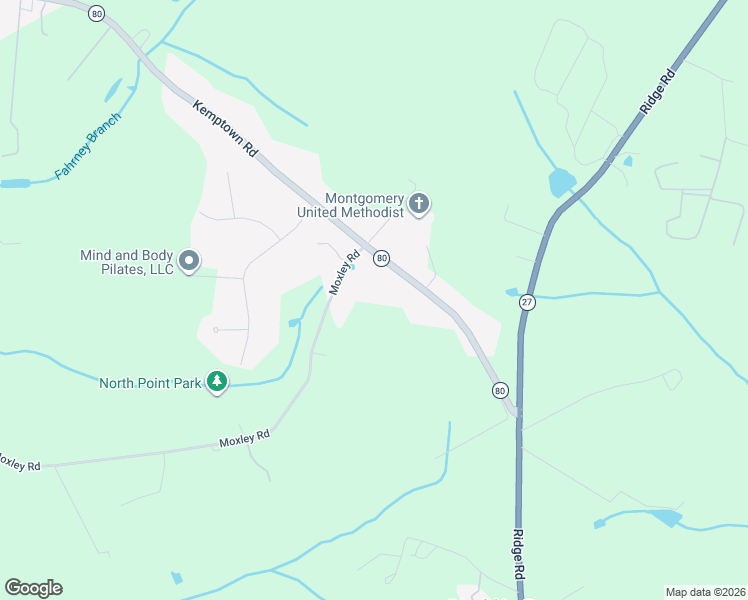Viewport: 748px width, 600px height.
Task: Click the Map data ©2026 attribution
Action: click(x=706, y=592)
